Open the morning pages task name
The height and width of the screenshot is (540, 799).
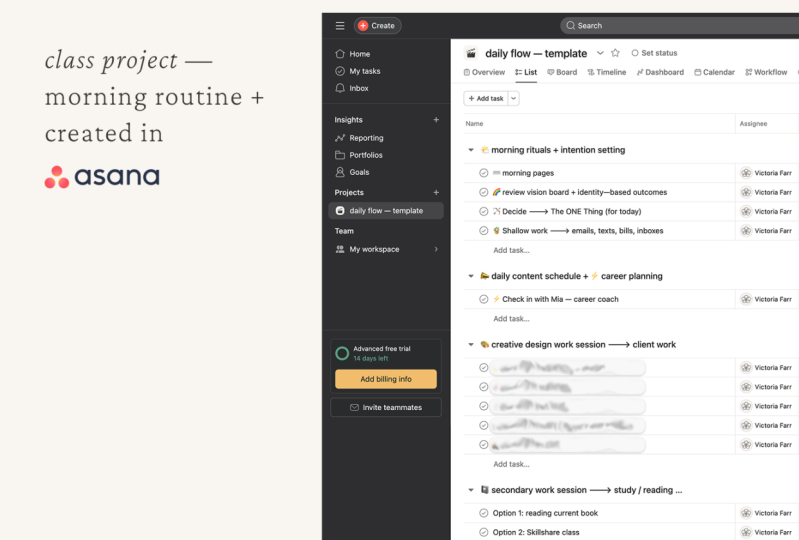click(528, 173)
